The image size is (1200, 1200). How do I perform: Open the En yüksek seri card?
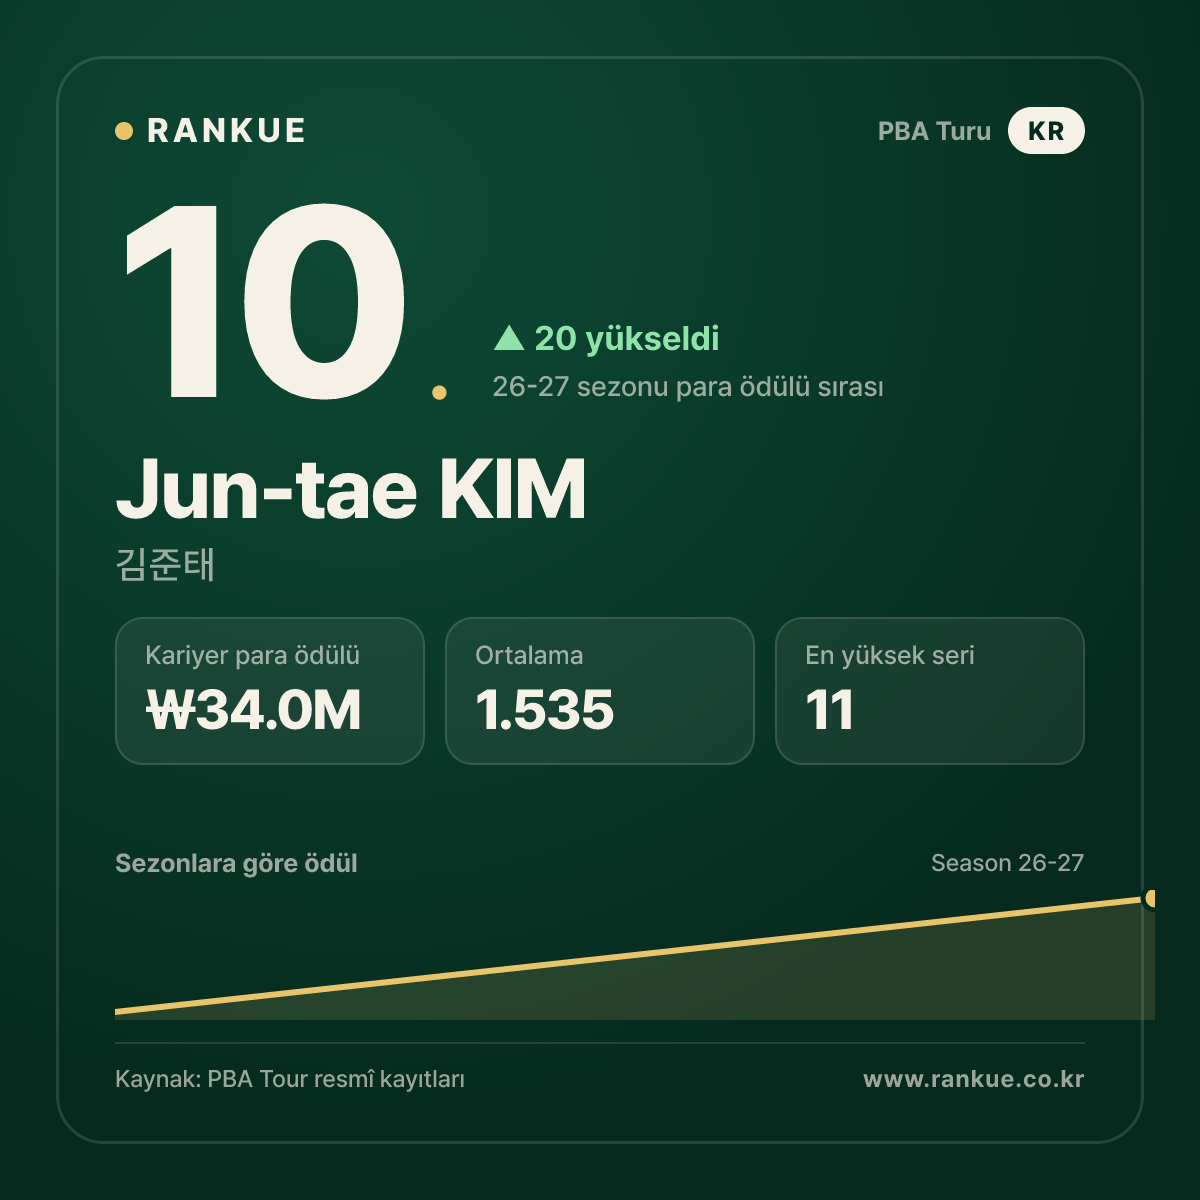point(930,691)
